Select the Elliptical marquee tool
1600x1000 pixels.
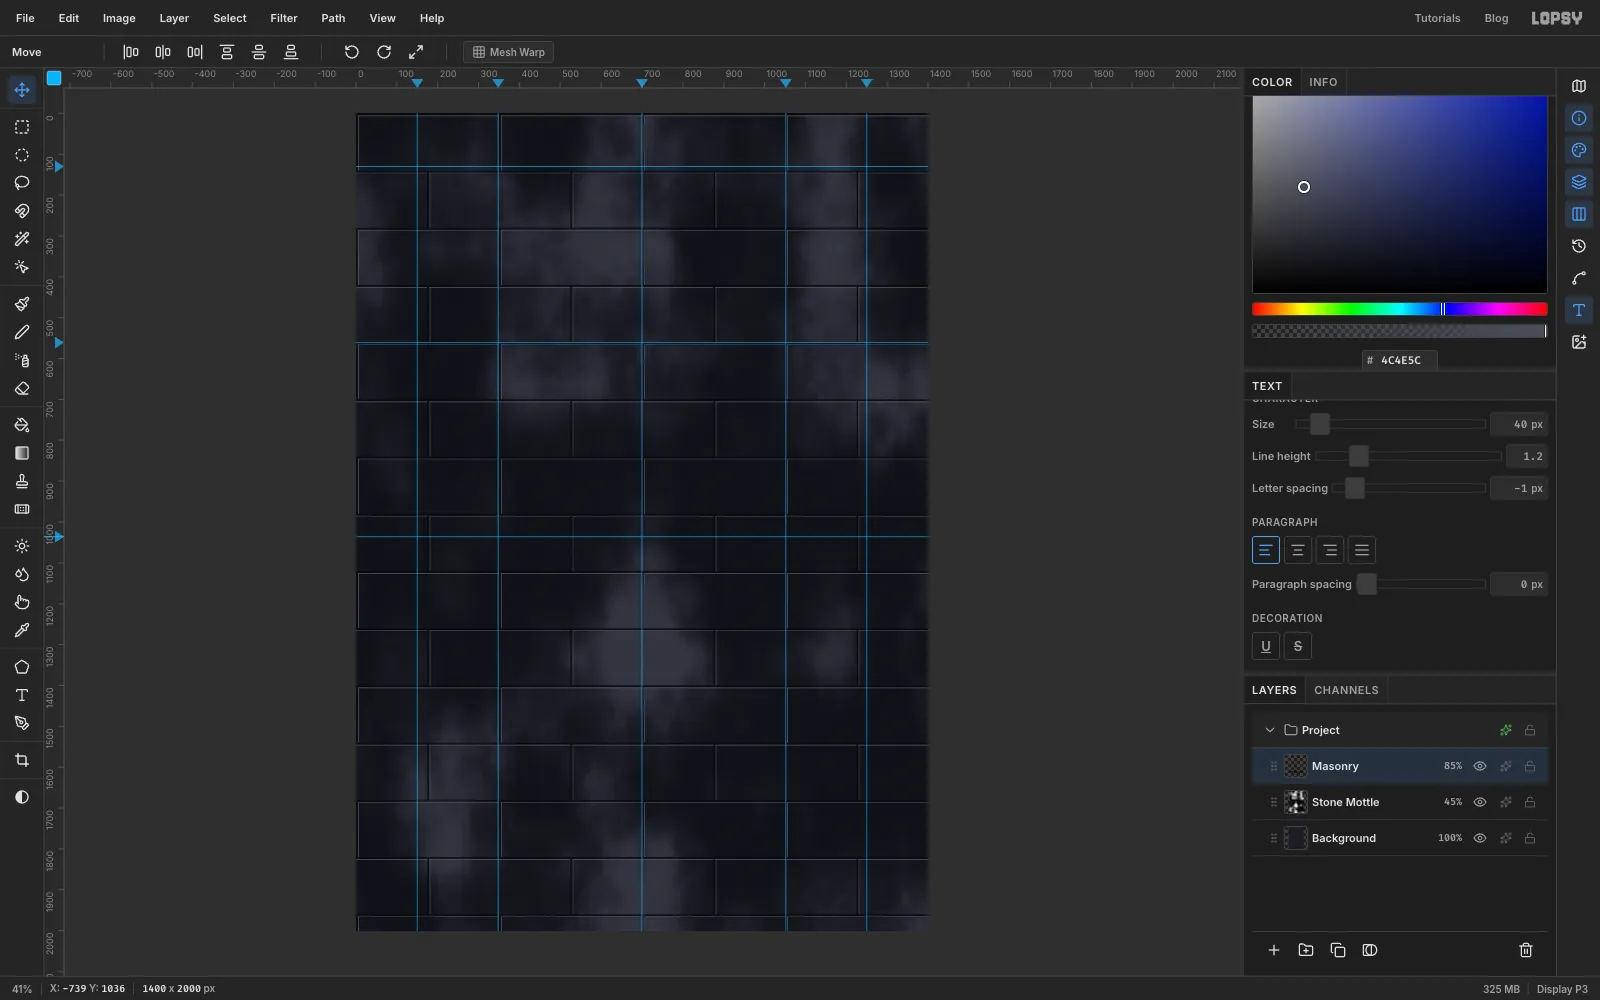click(22, 155)
